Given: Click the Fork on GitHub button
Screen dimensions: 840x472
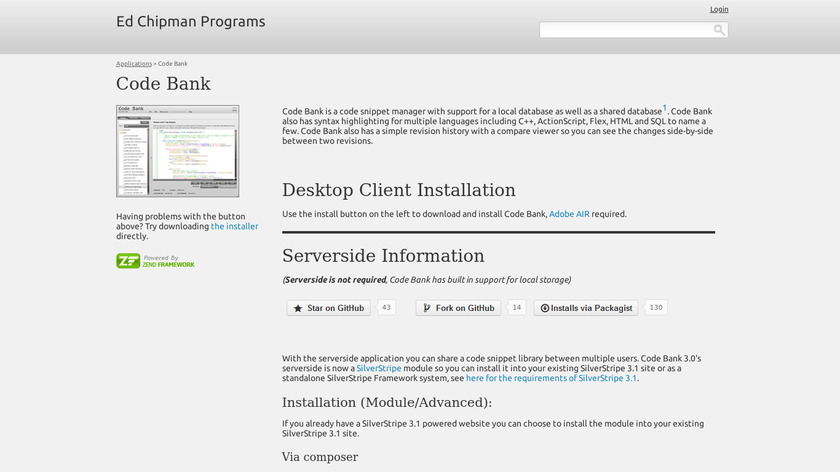Looking at the screenshot, I should click(458, 308).
